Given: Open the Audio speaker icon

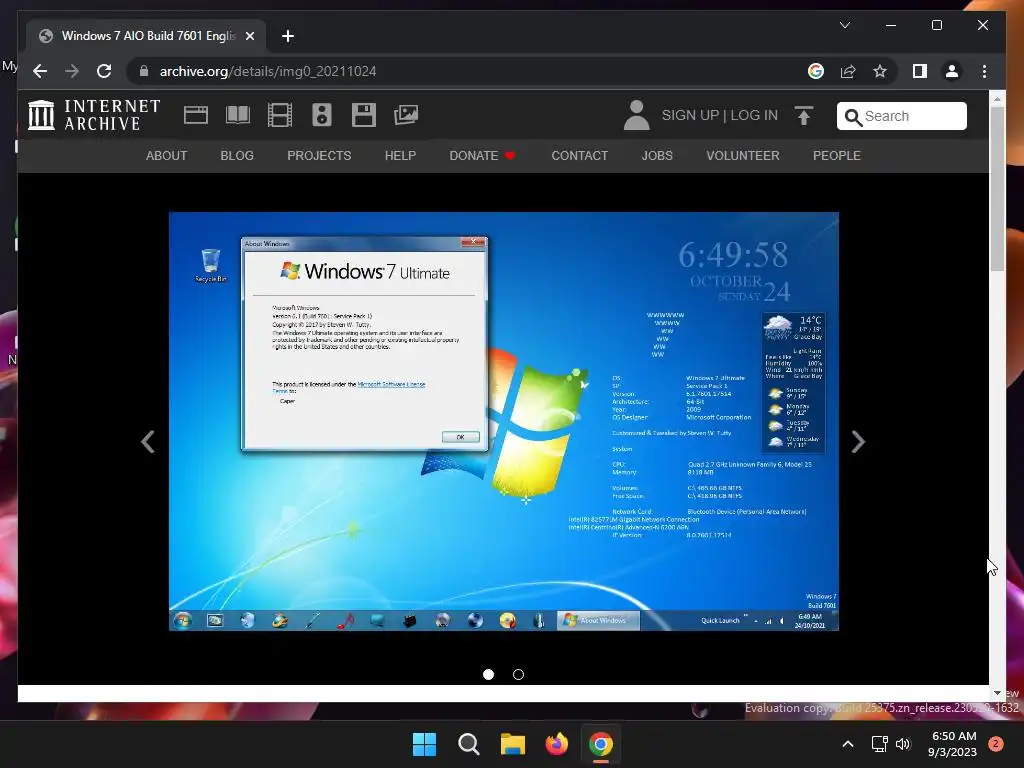Looking at the screenshot, I should point(322,115).
